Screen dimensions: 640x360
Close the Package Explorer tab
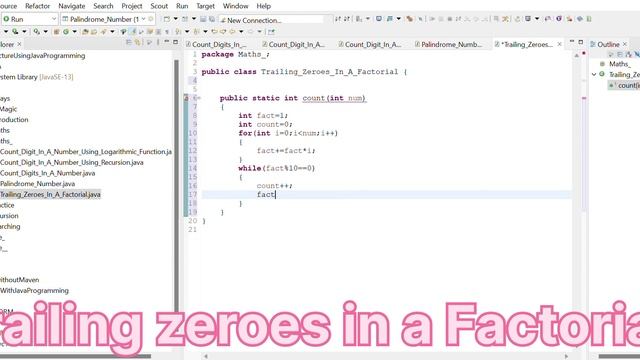[19, 44]
